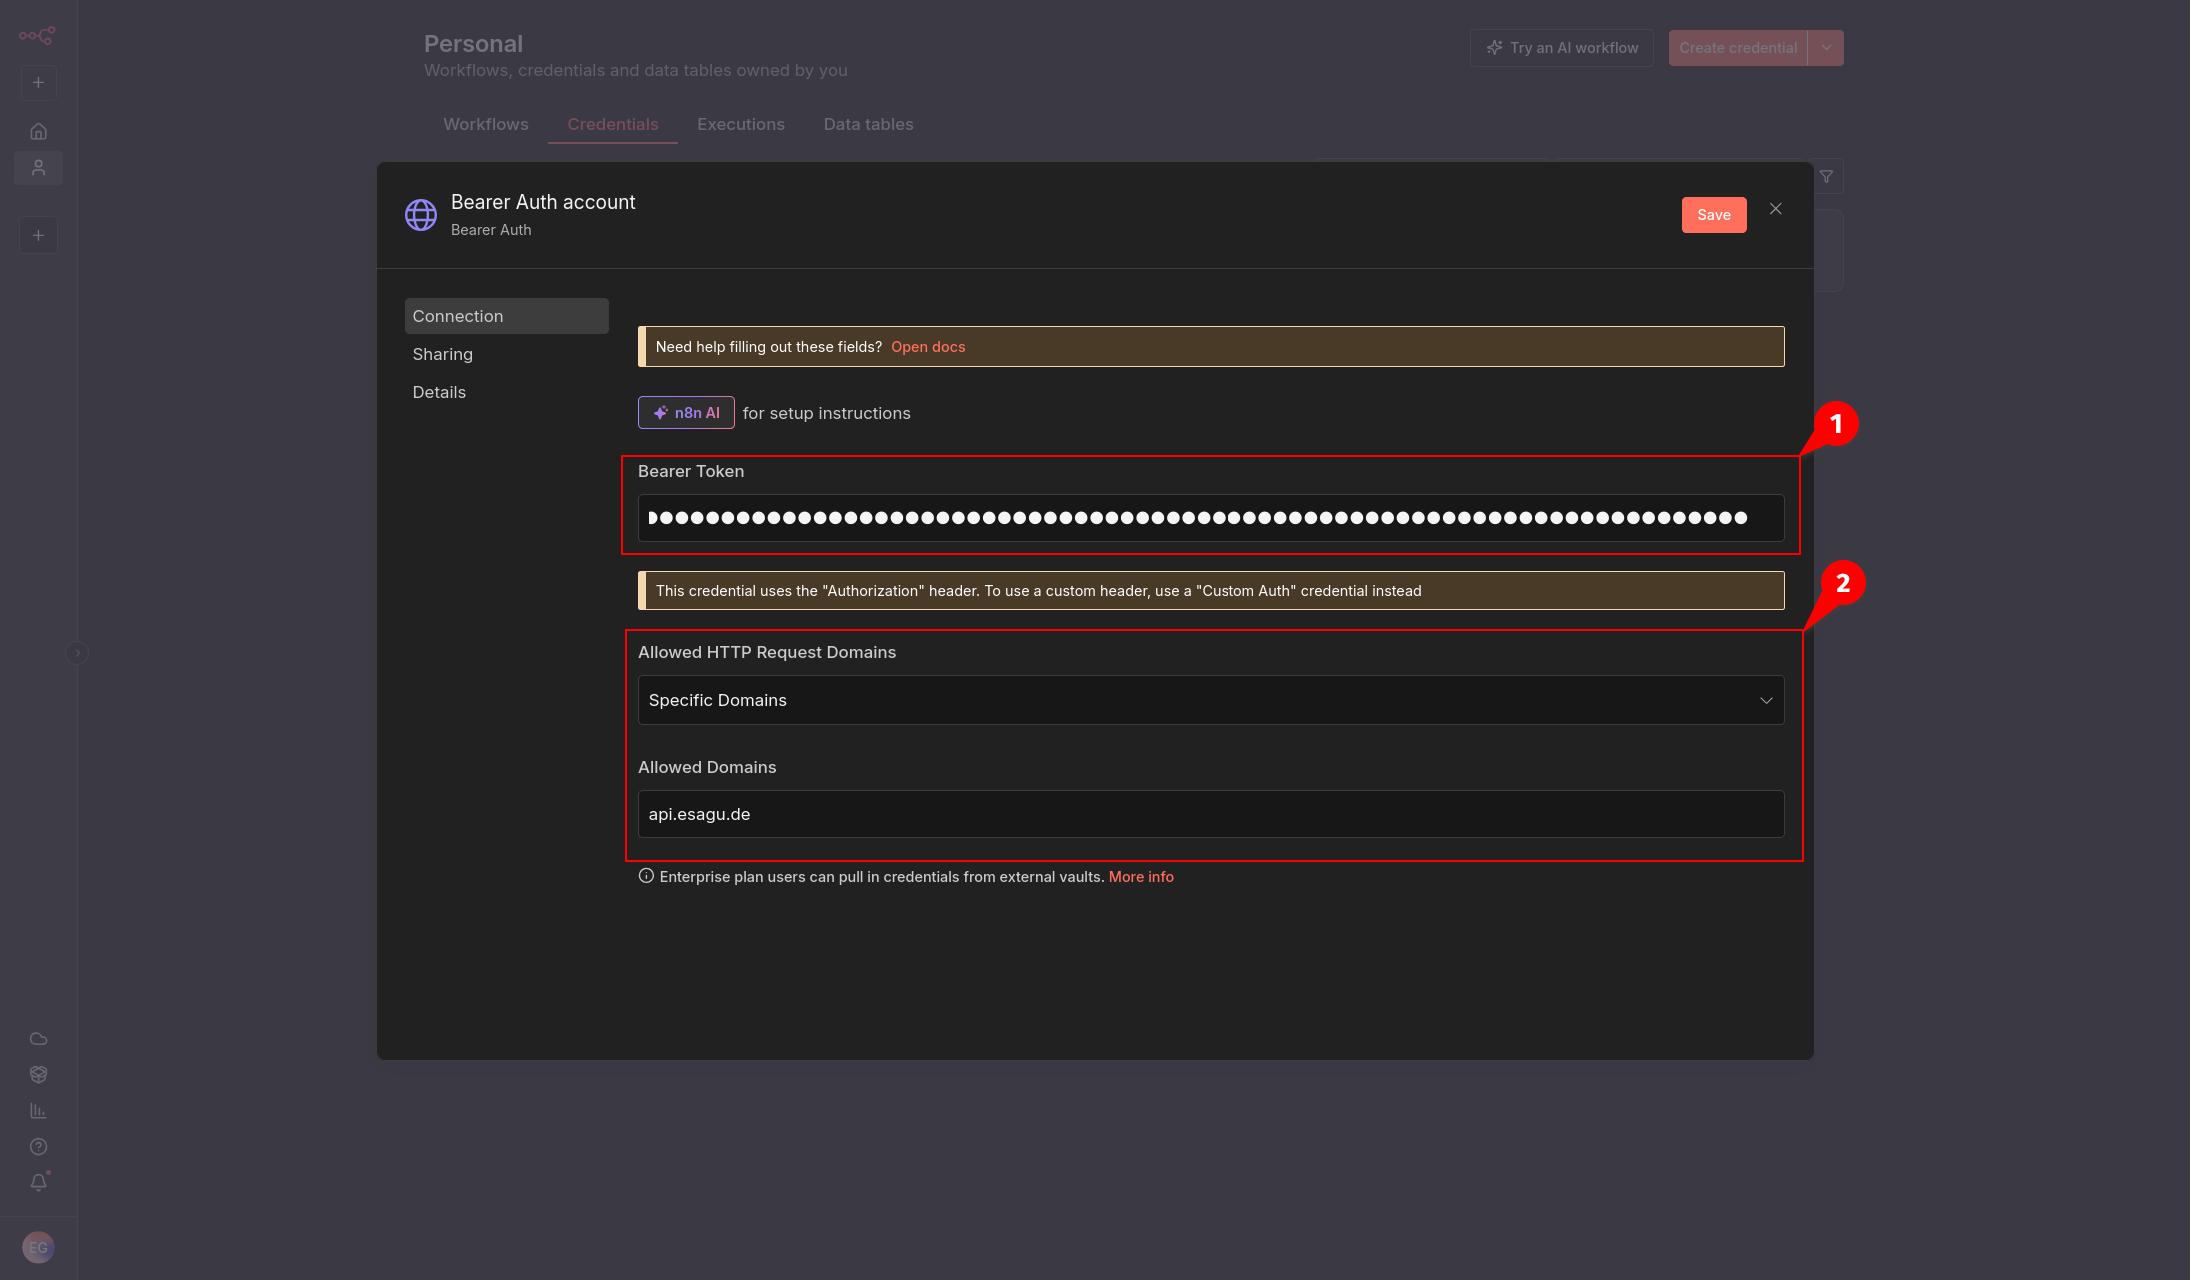
Task: Click Try an AI workflow button
Action: click(1562, 48)
